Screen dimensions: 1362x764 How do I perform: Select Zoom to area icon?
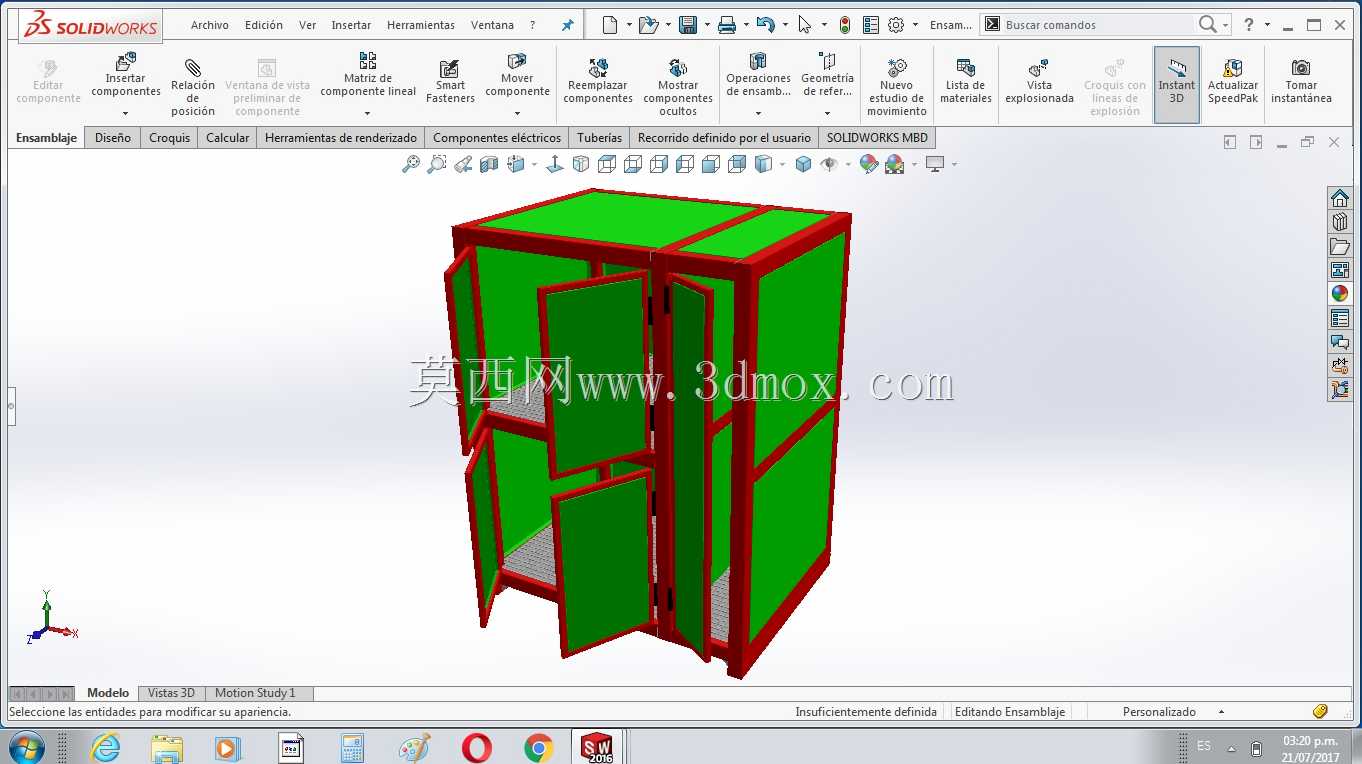click(x=437, y=164)
